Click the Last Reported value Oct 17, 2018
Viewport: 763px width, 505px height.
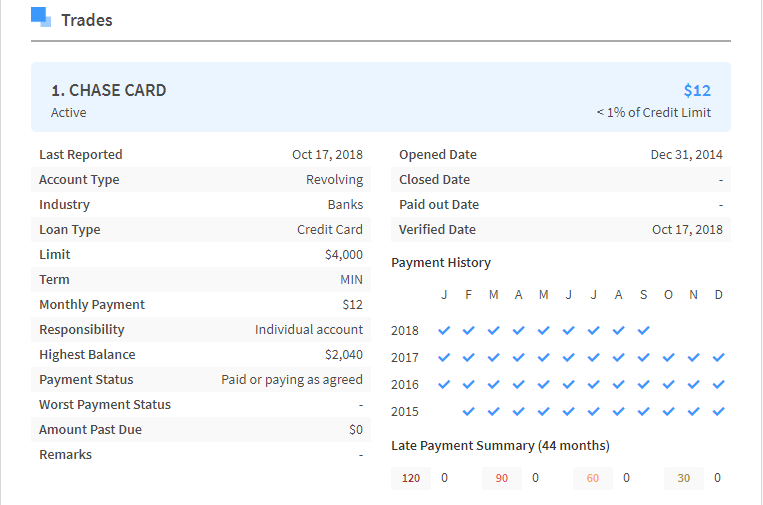(x=327, y=155)
